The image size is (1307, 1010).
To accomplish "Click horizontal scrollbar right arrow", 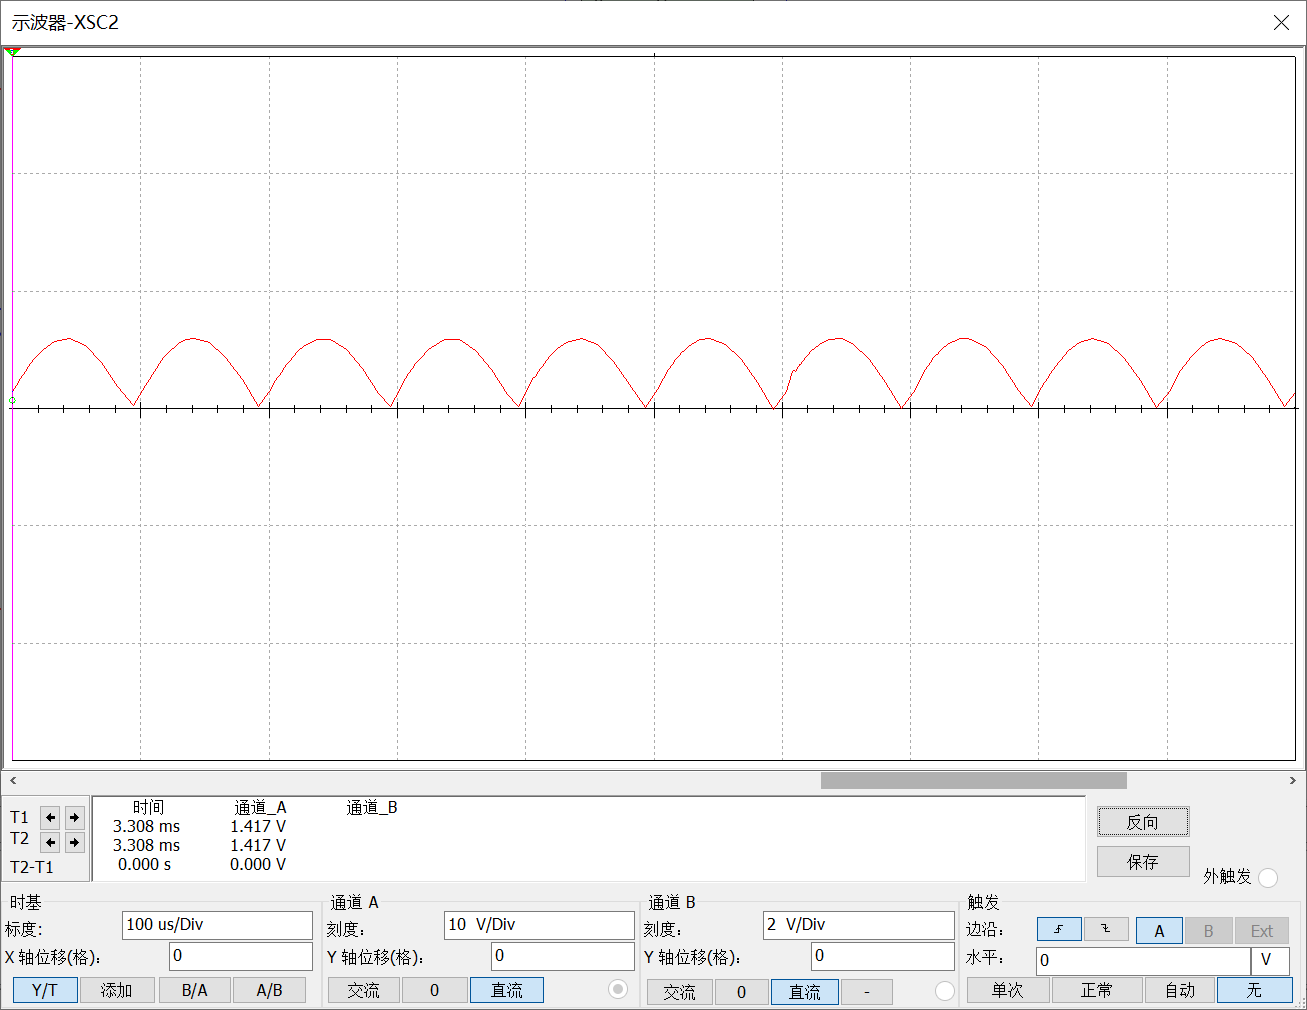I will [x=1292, y=780].
